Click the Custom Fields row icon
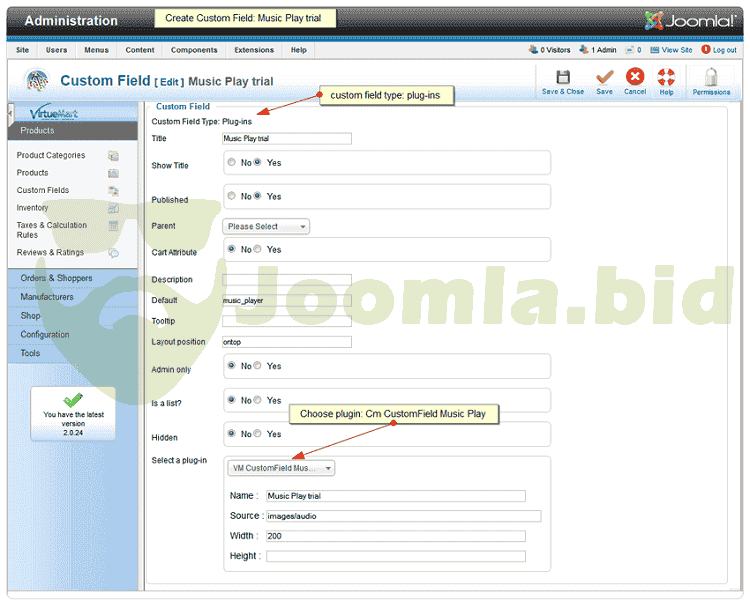This screenshot has height=601, width=750. click(113, 191)
